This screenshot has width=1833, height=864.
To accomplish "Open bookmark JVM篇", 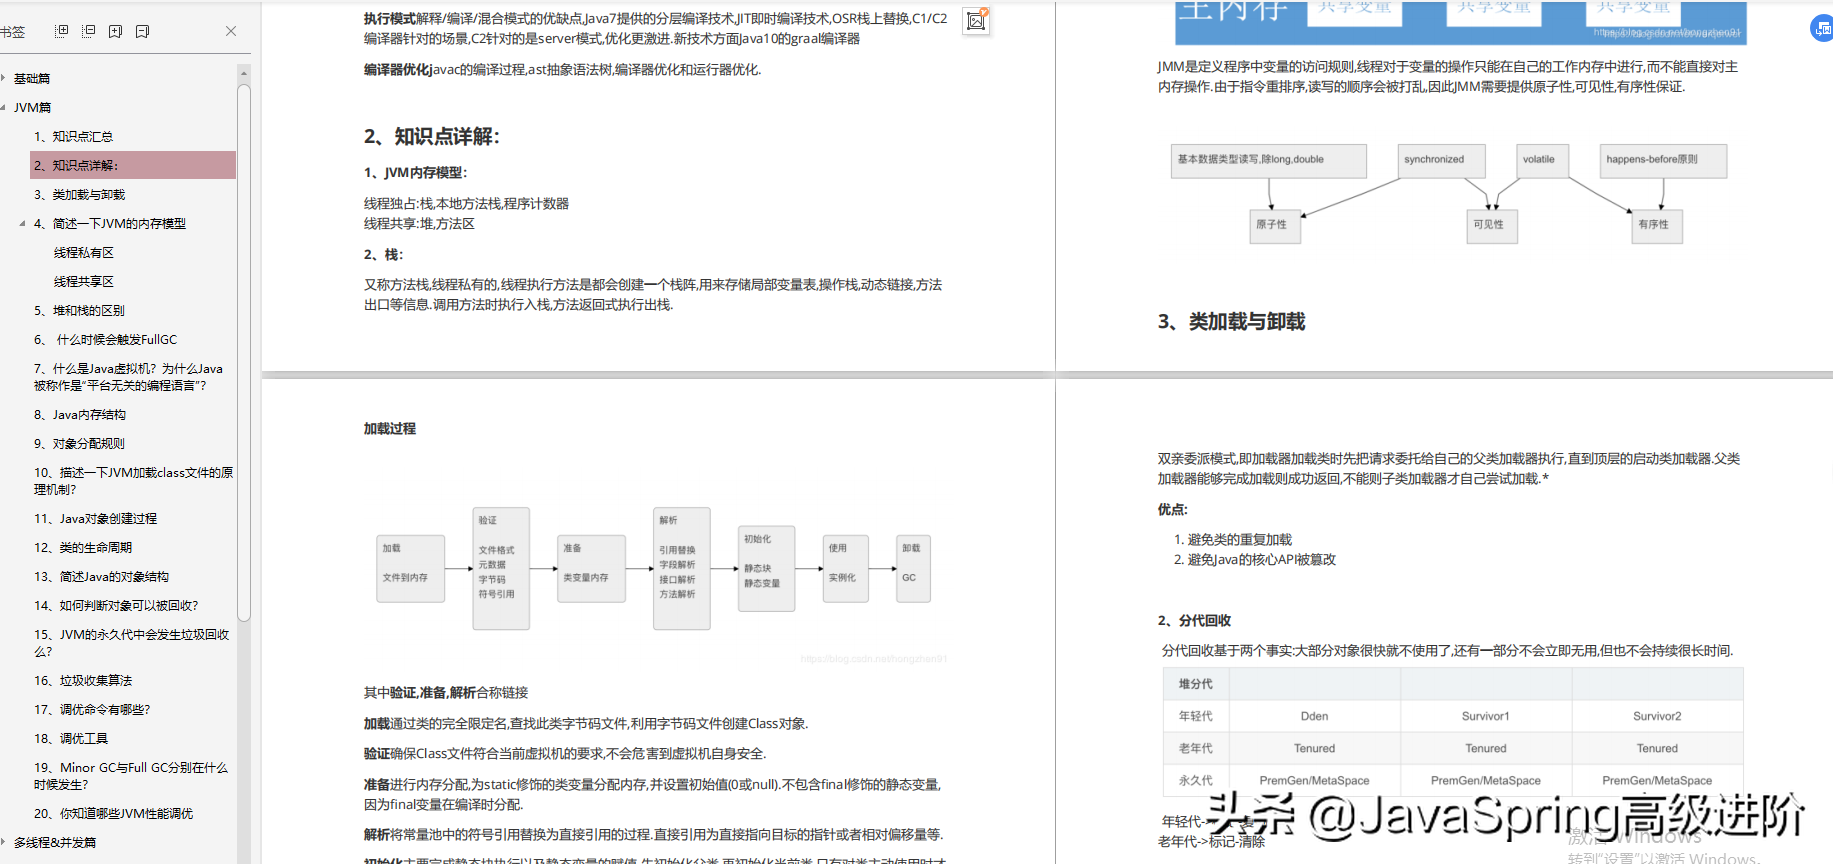I will 32,107.
